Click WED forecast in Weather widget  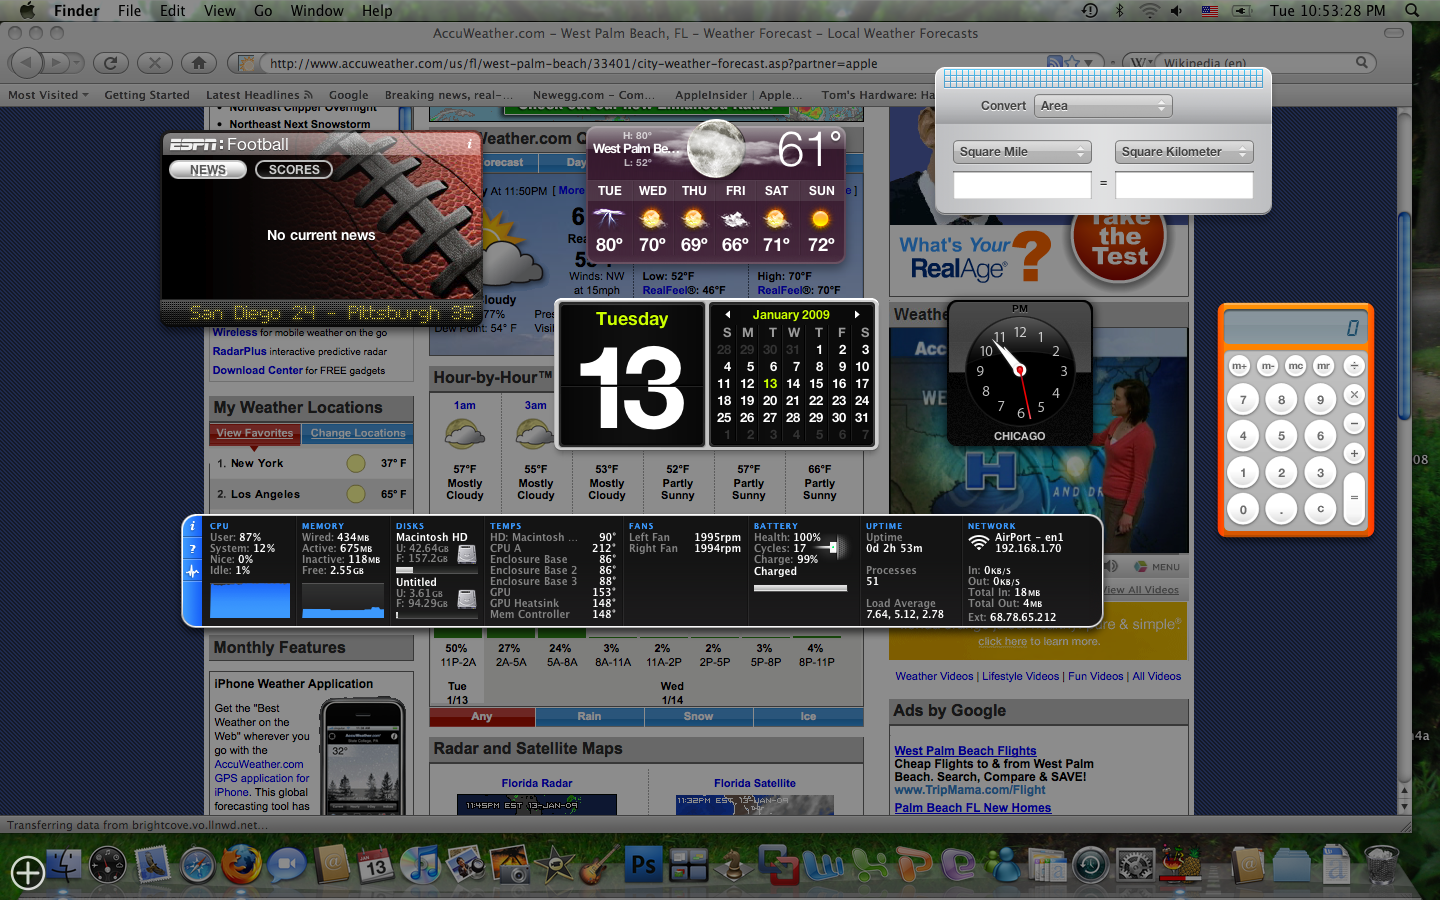point(652,220)
